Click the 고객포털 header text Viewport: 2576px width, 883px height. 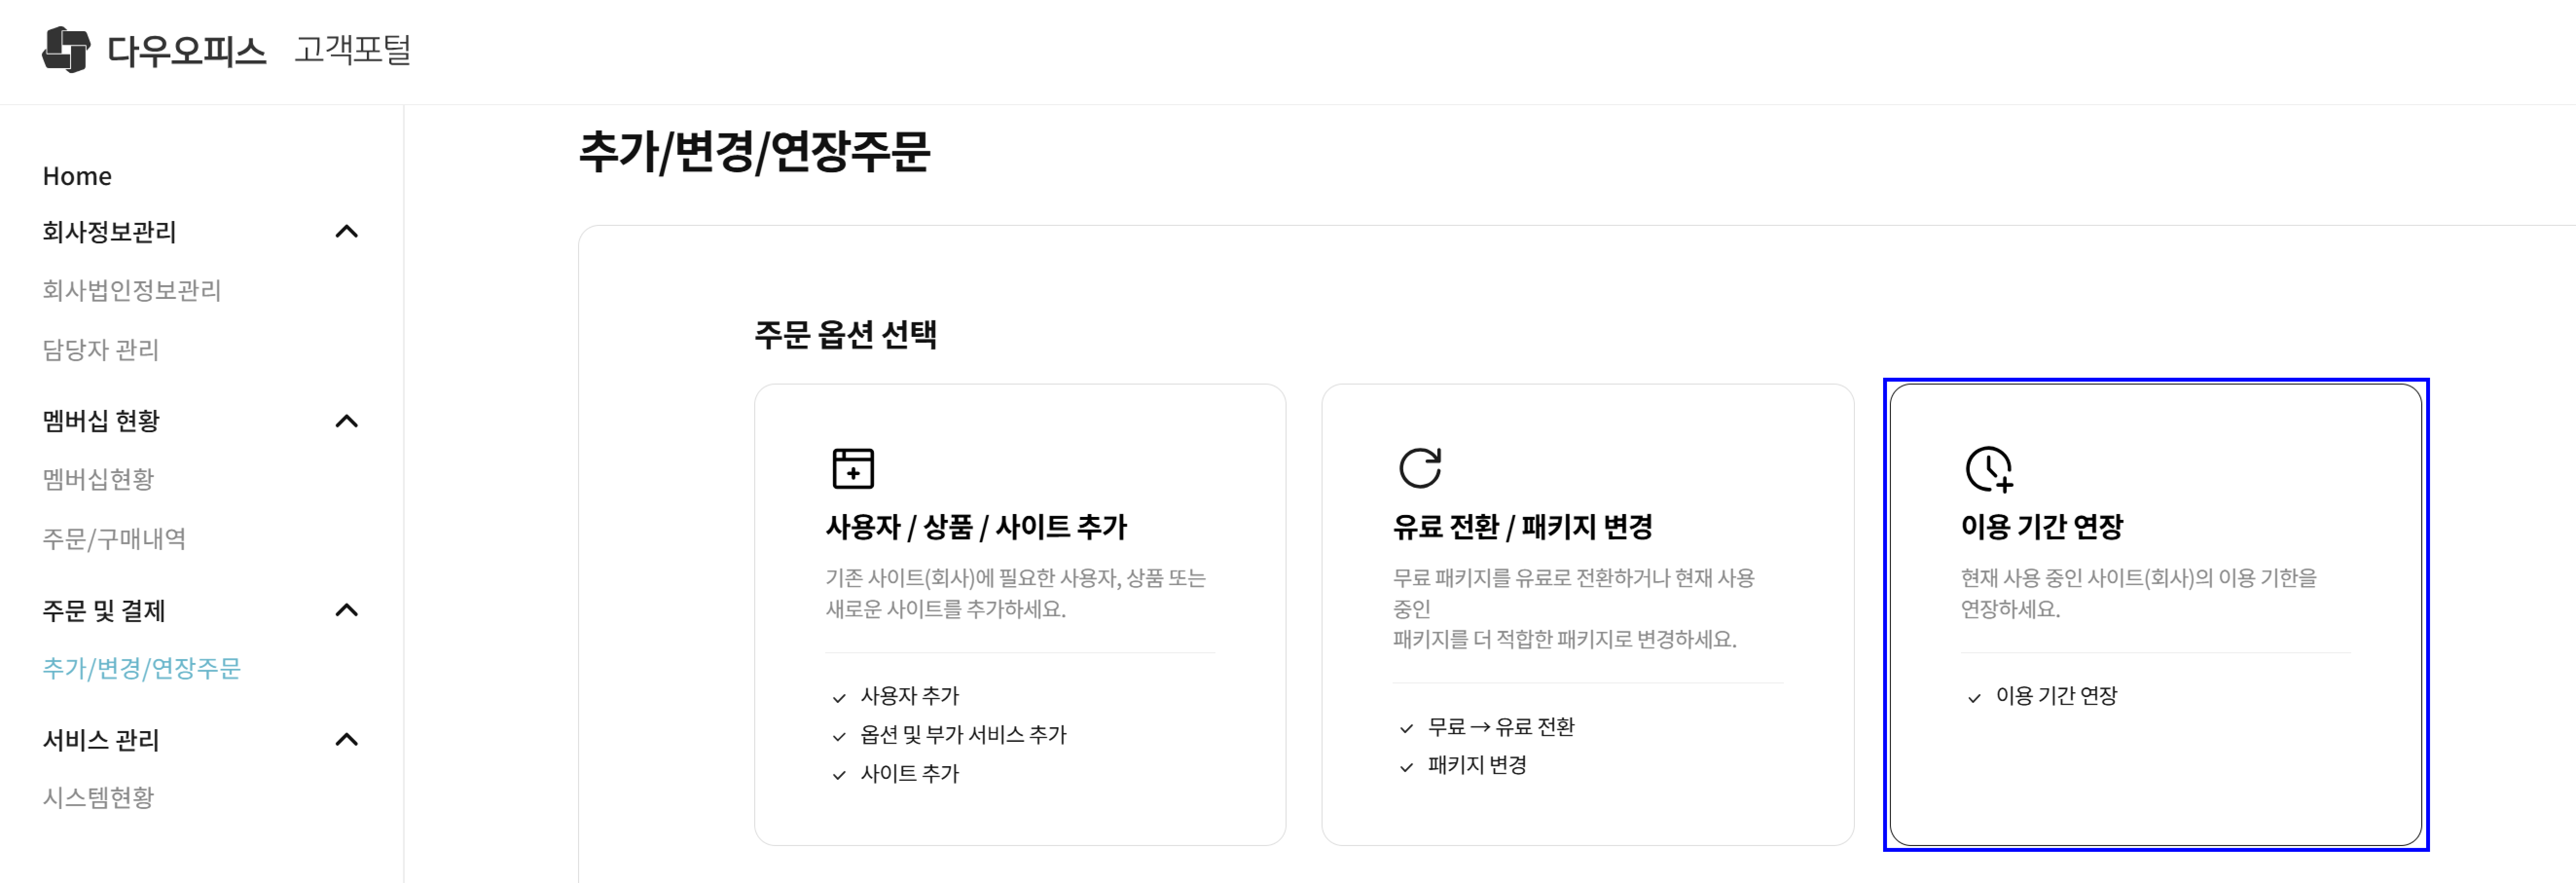(352, 49)
